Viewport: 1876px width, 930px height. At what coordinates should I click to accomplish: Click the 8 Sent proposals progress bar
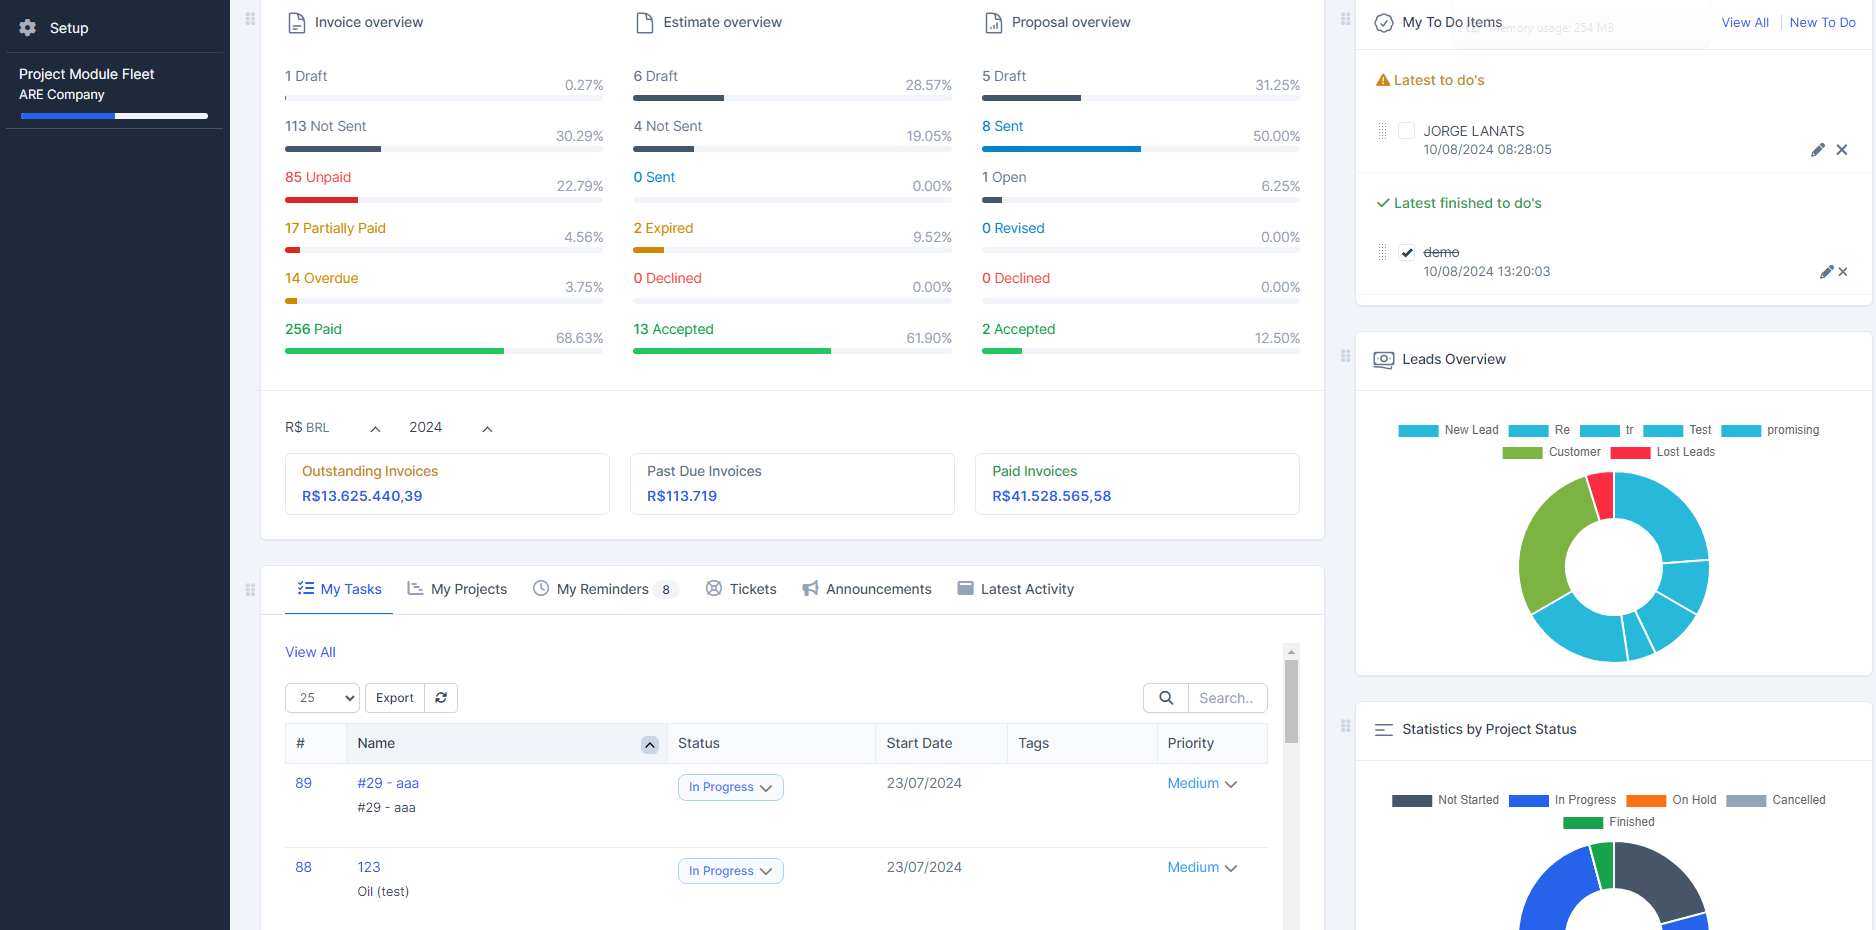1061,149
